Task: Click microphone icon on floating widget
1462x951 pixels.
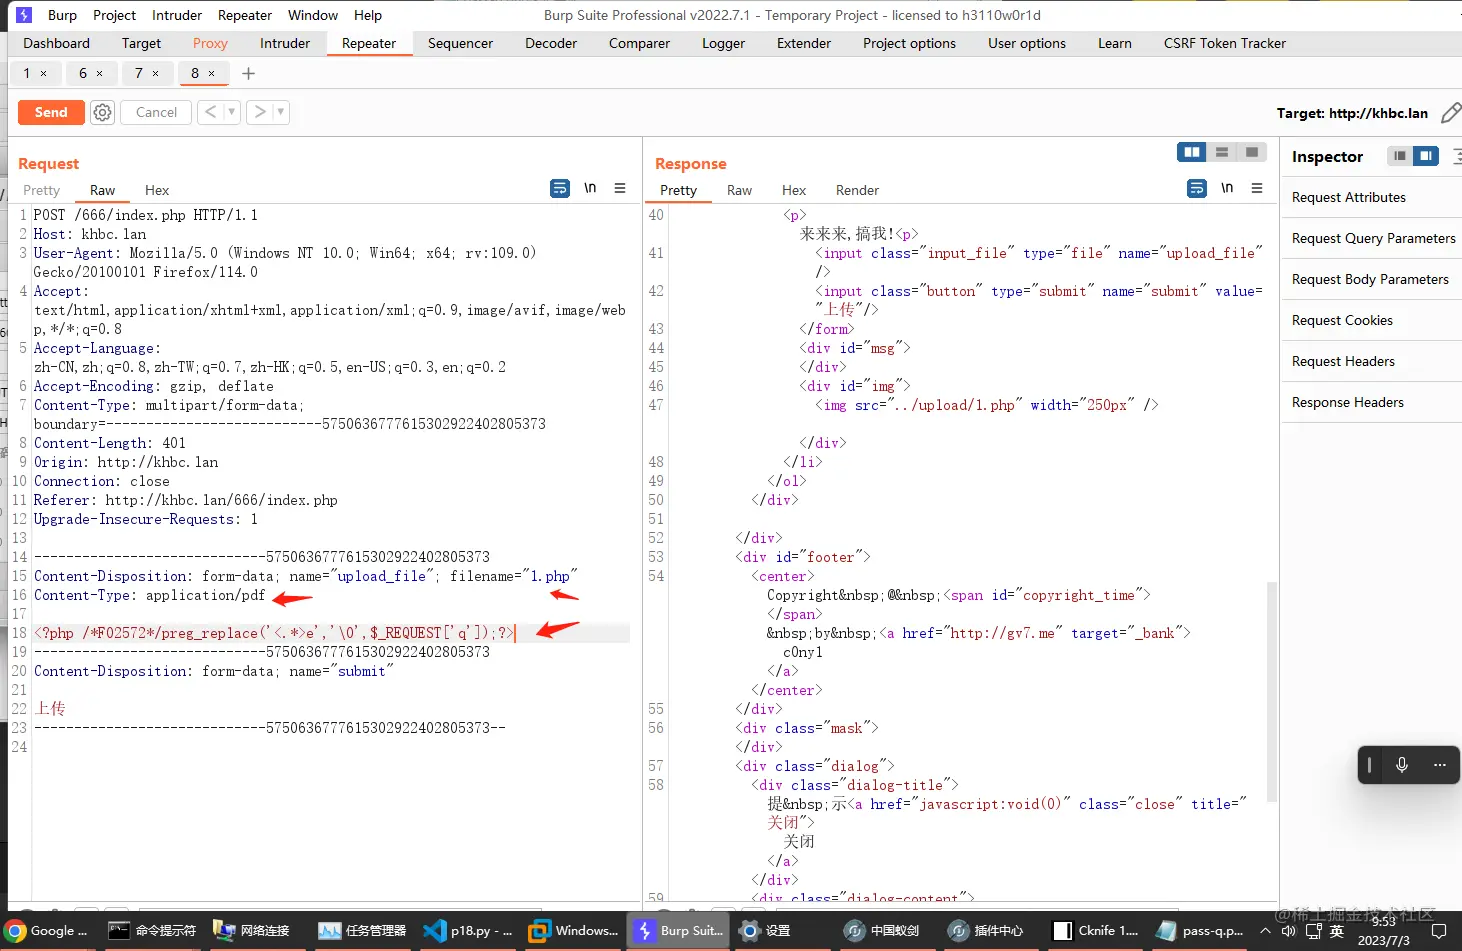Action: point(1402,765)
